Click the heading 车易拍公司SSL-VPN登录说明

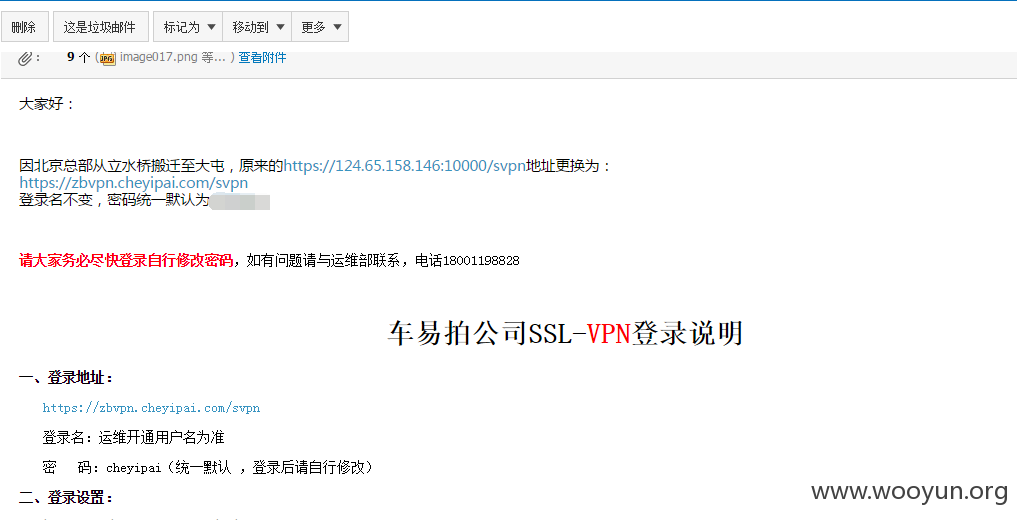click(x=565, y=334)
